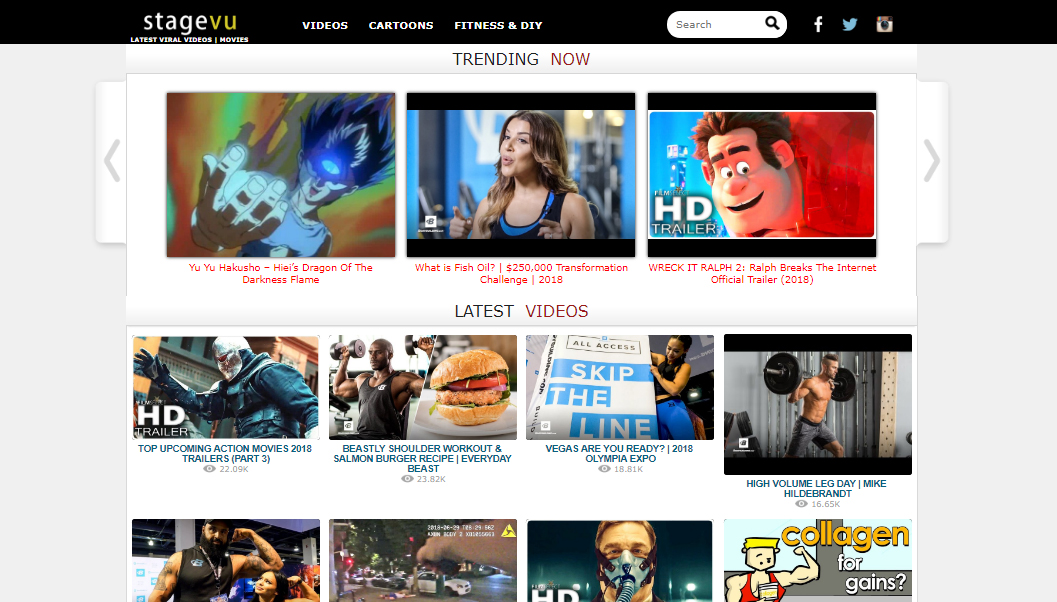Click the action movies HD trailer thumbnail
The height and width of the screenshot is (602, 1057).
tap(226, 388)
